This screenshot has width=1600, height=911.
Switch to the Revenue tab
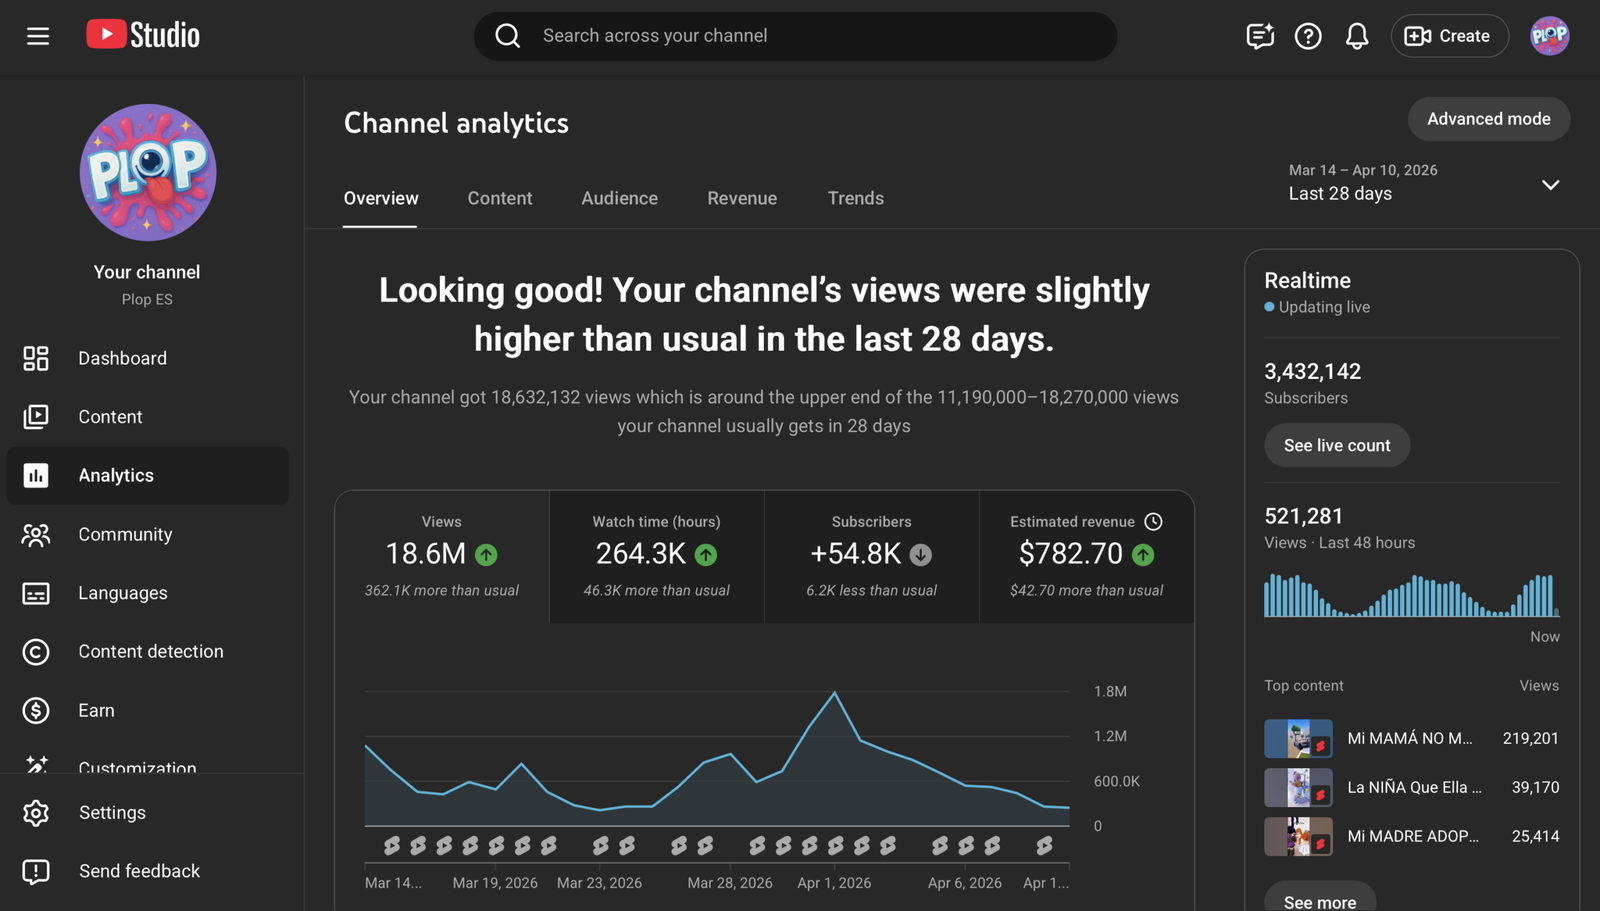741,198
